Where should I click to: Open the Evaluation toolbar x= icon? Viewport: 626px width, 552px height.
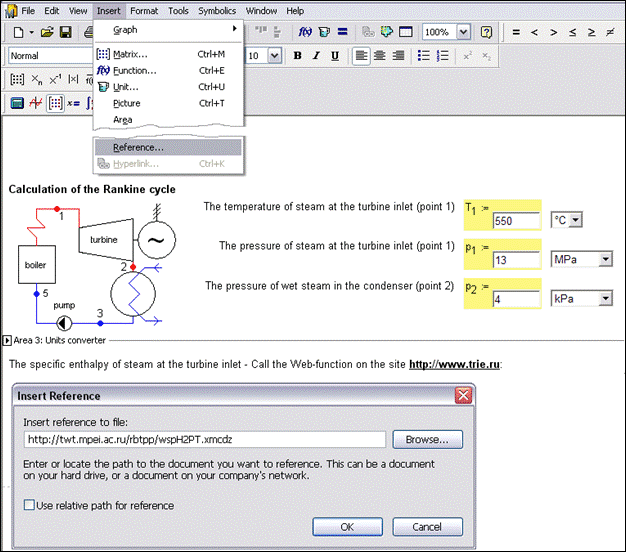tap(73, 103)
